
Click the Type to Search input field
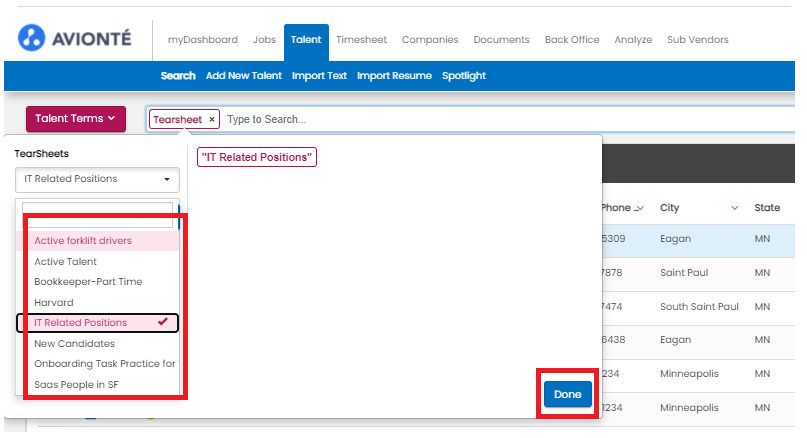click(510, 119)
